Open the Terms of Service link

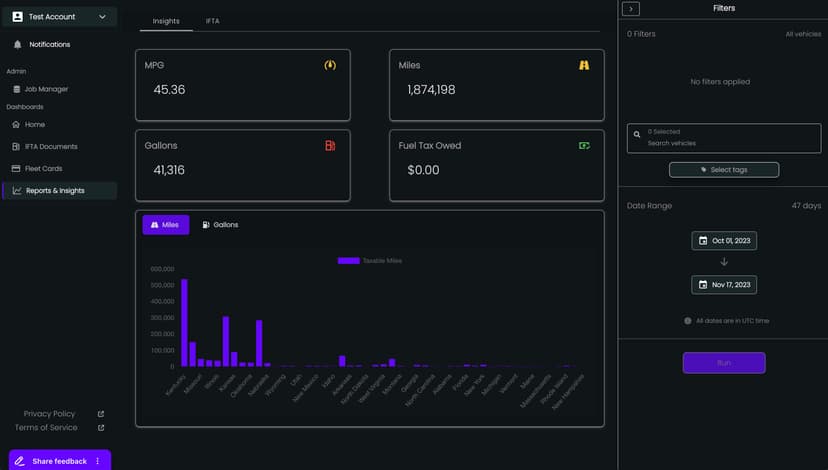click(x=46, y=428)
